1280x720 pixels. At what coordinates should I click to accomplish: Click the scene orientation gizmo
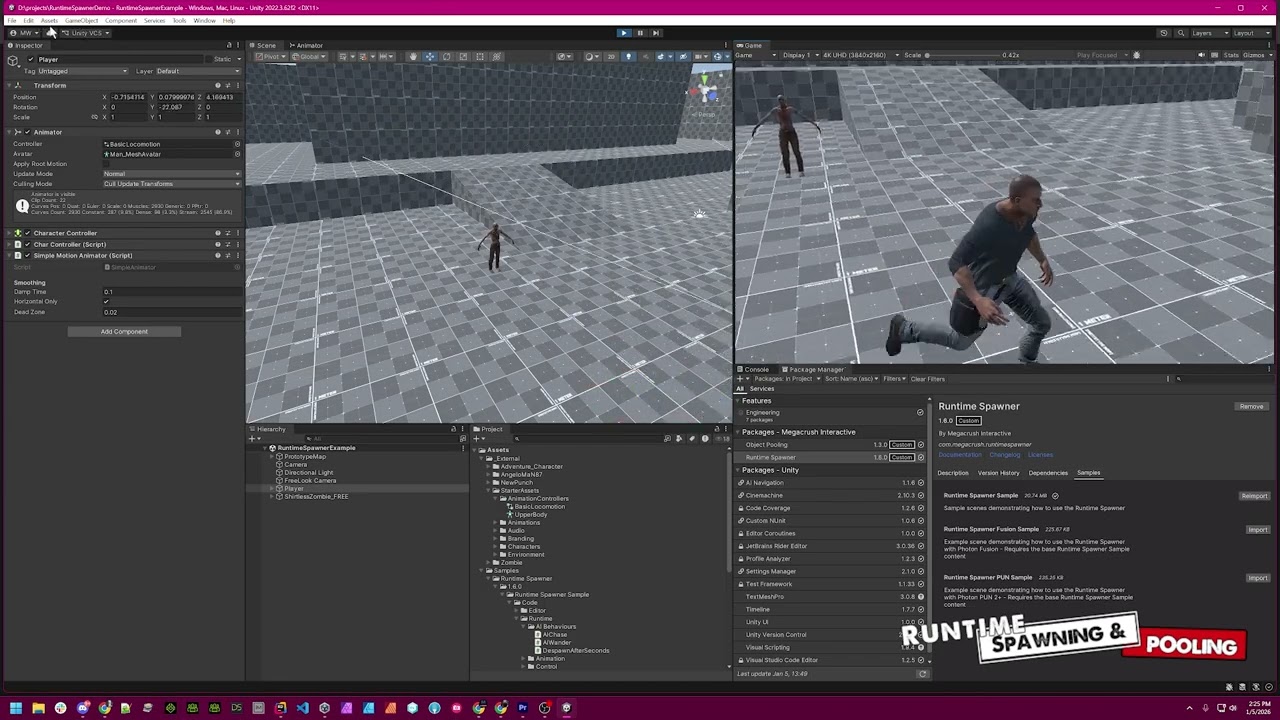pos(705,90)
